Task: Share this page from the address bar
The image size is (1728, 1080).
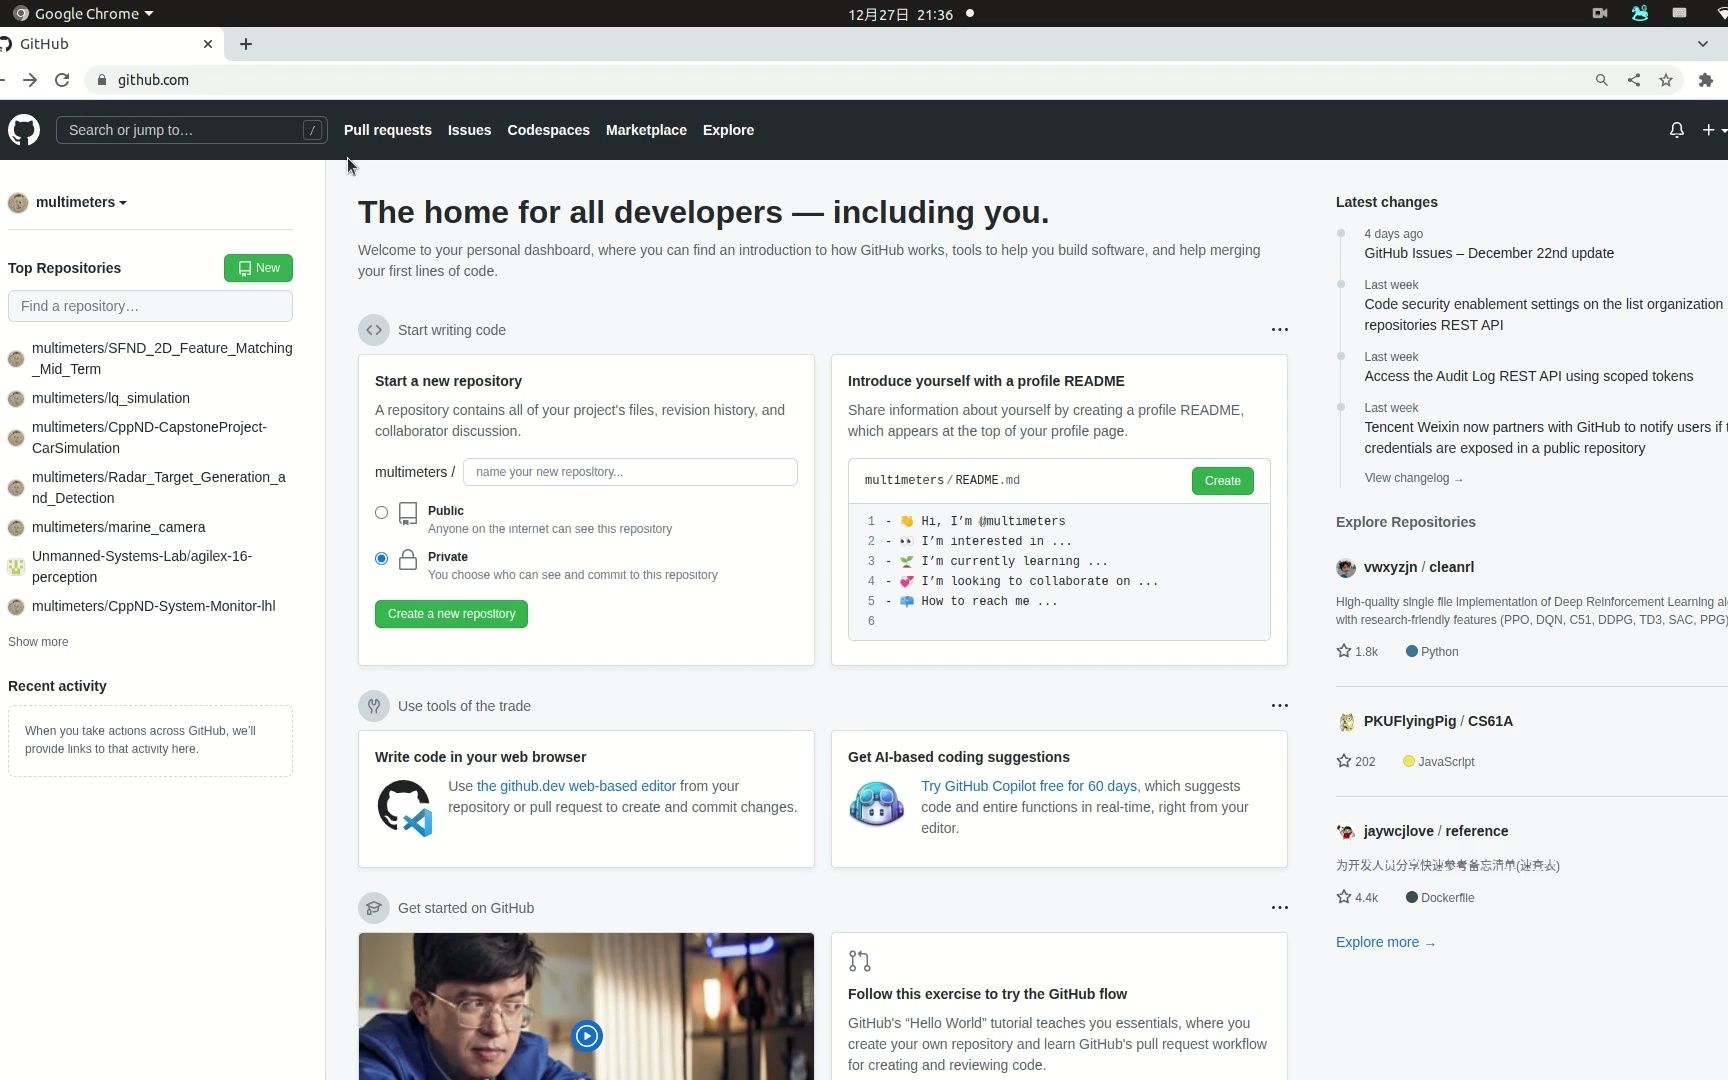Action: [x=1634, y=80]
